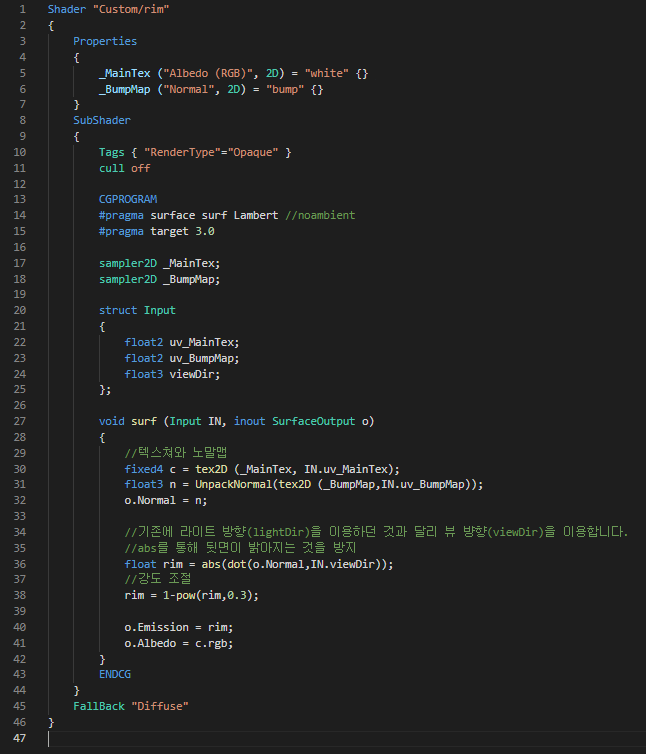Click the 0.3 exponent value

pyautogui.click(x=237, y=595)
